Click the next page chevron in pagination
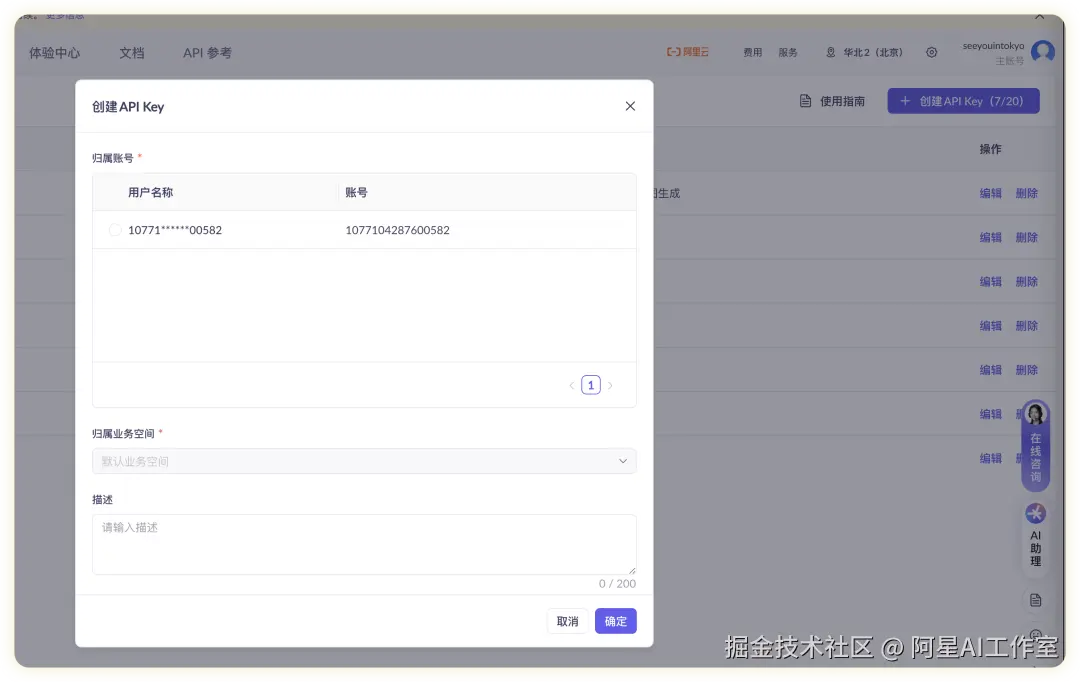Image resolution: width=1080 pixels, height=682 pixels. pos(610,384)
